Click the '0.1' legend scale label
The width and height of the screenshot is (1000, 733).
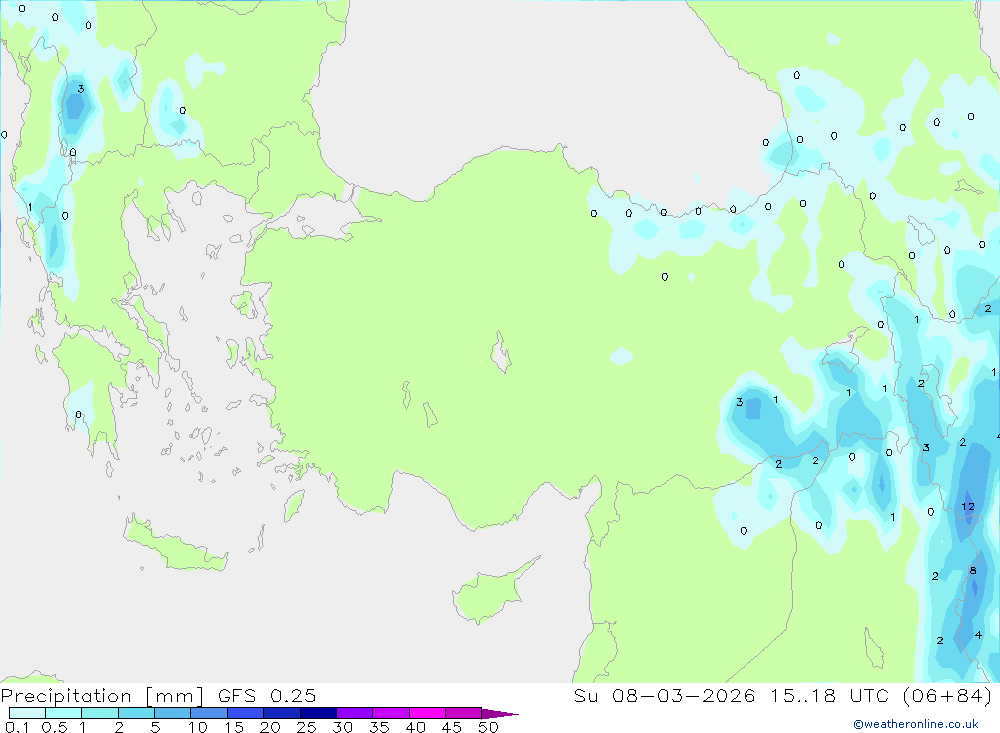click(x=17, y=727)
